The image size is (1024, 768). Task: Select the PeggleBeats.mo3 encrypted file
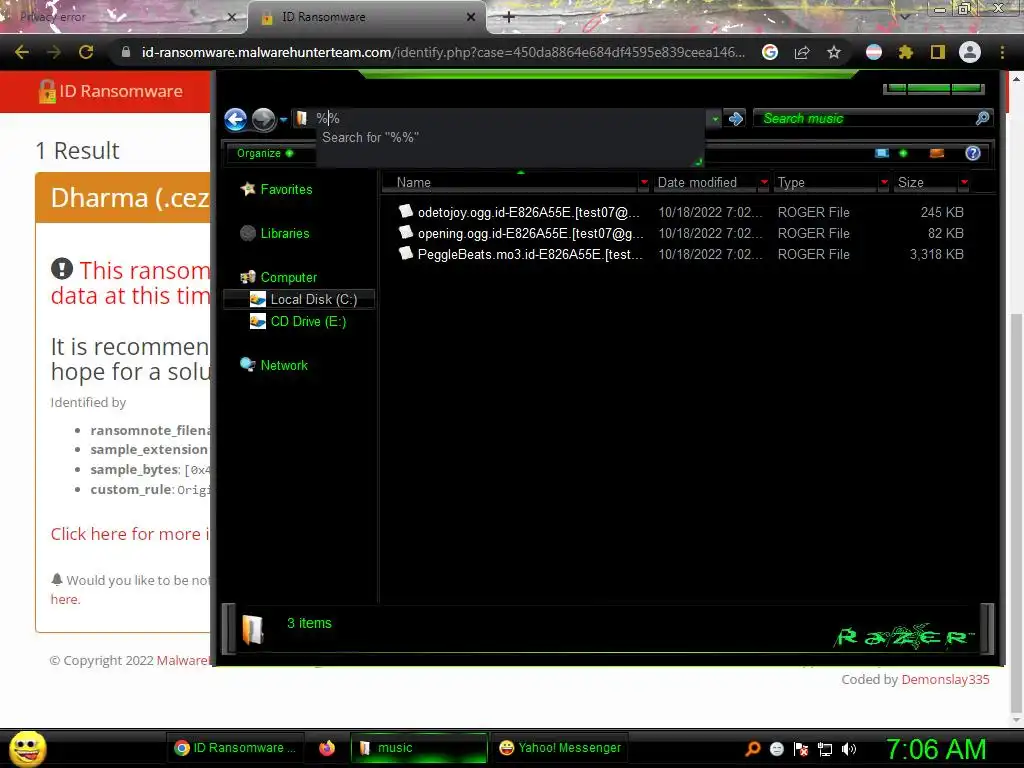(530, 254)
